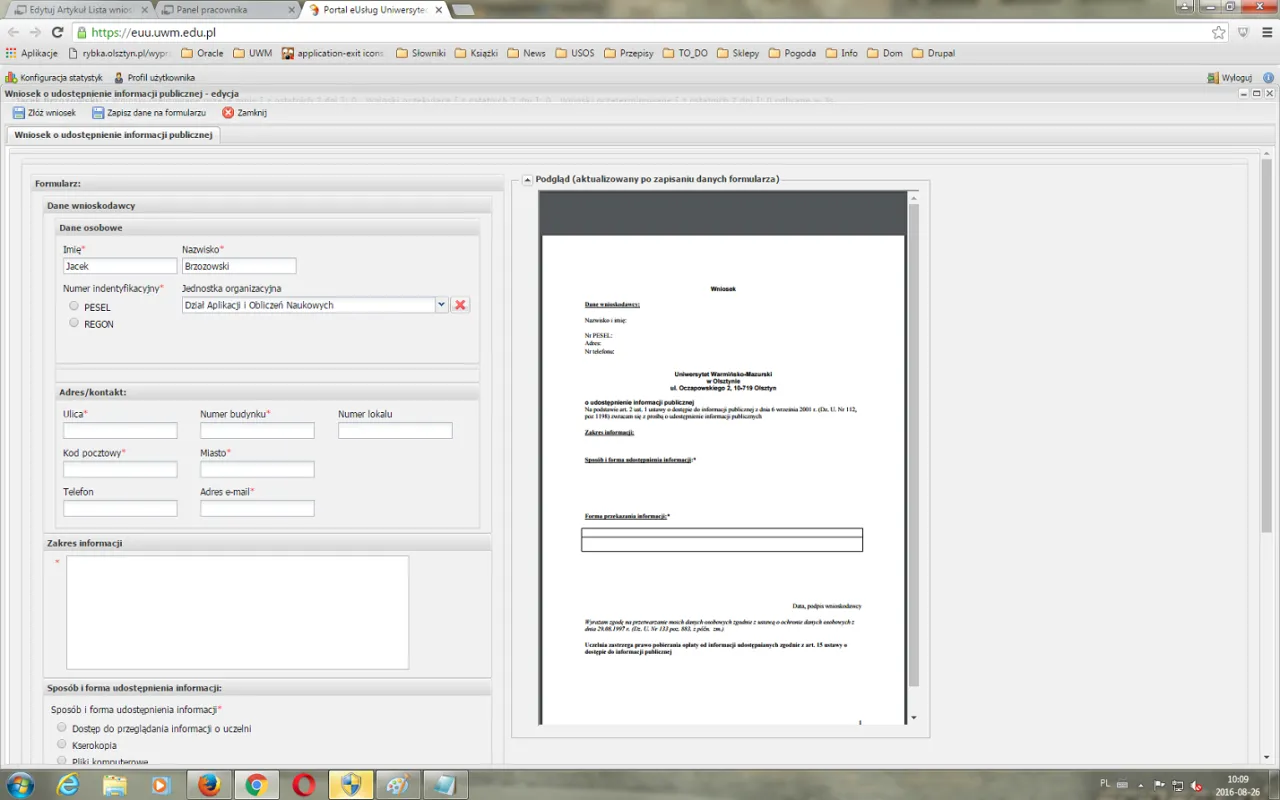Screen dimensions: 1280x800
Task: Open the Chrome menu hamburger button
Action: tap(1267, 32)
